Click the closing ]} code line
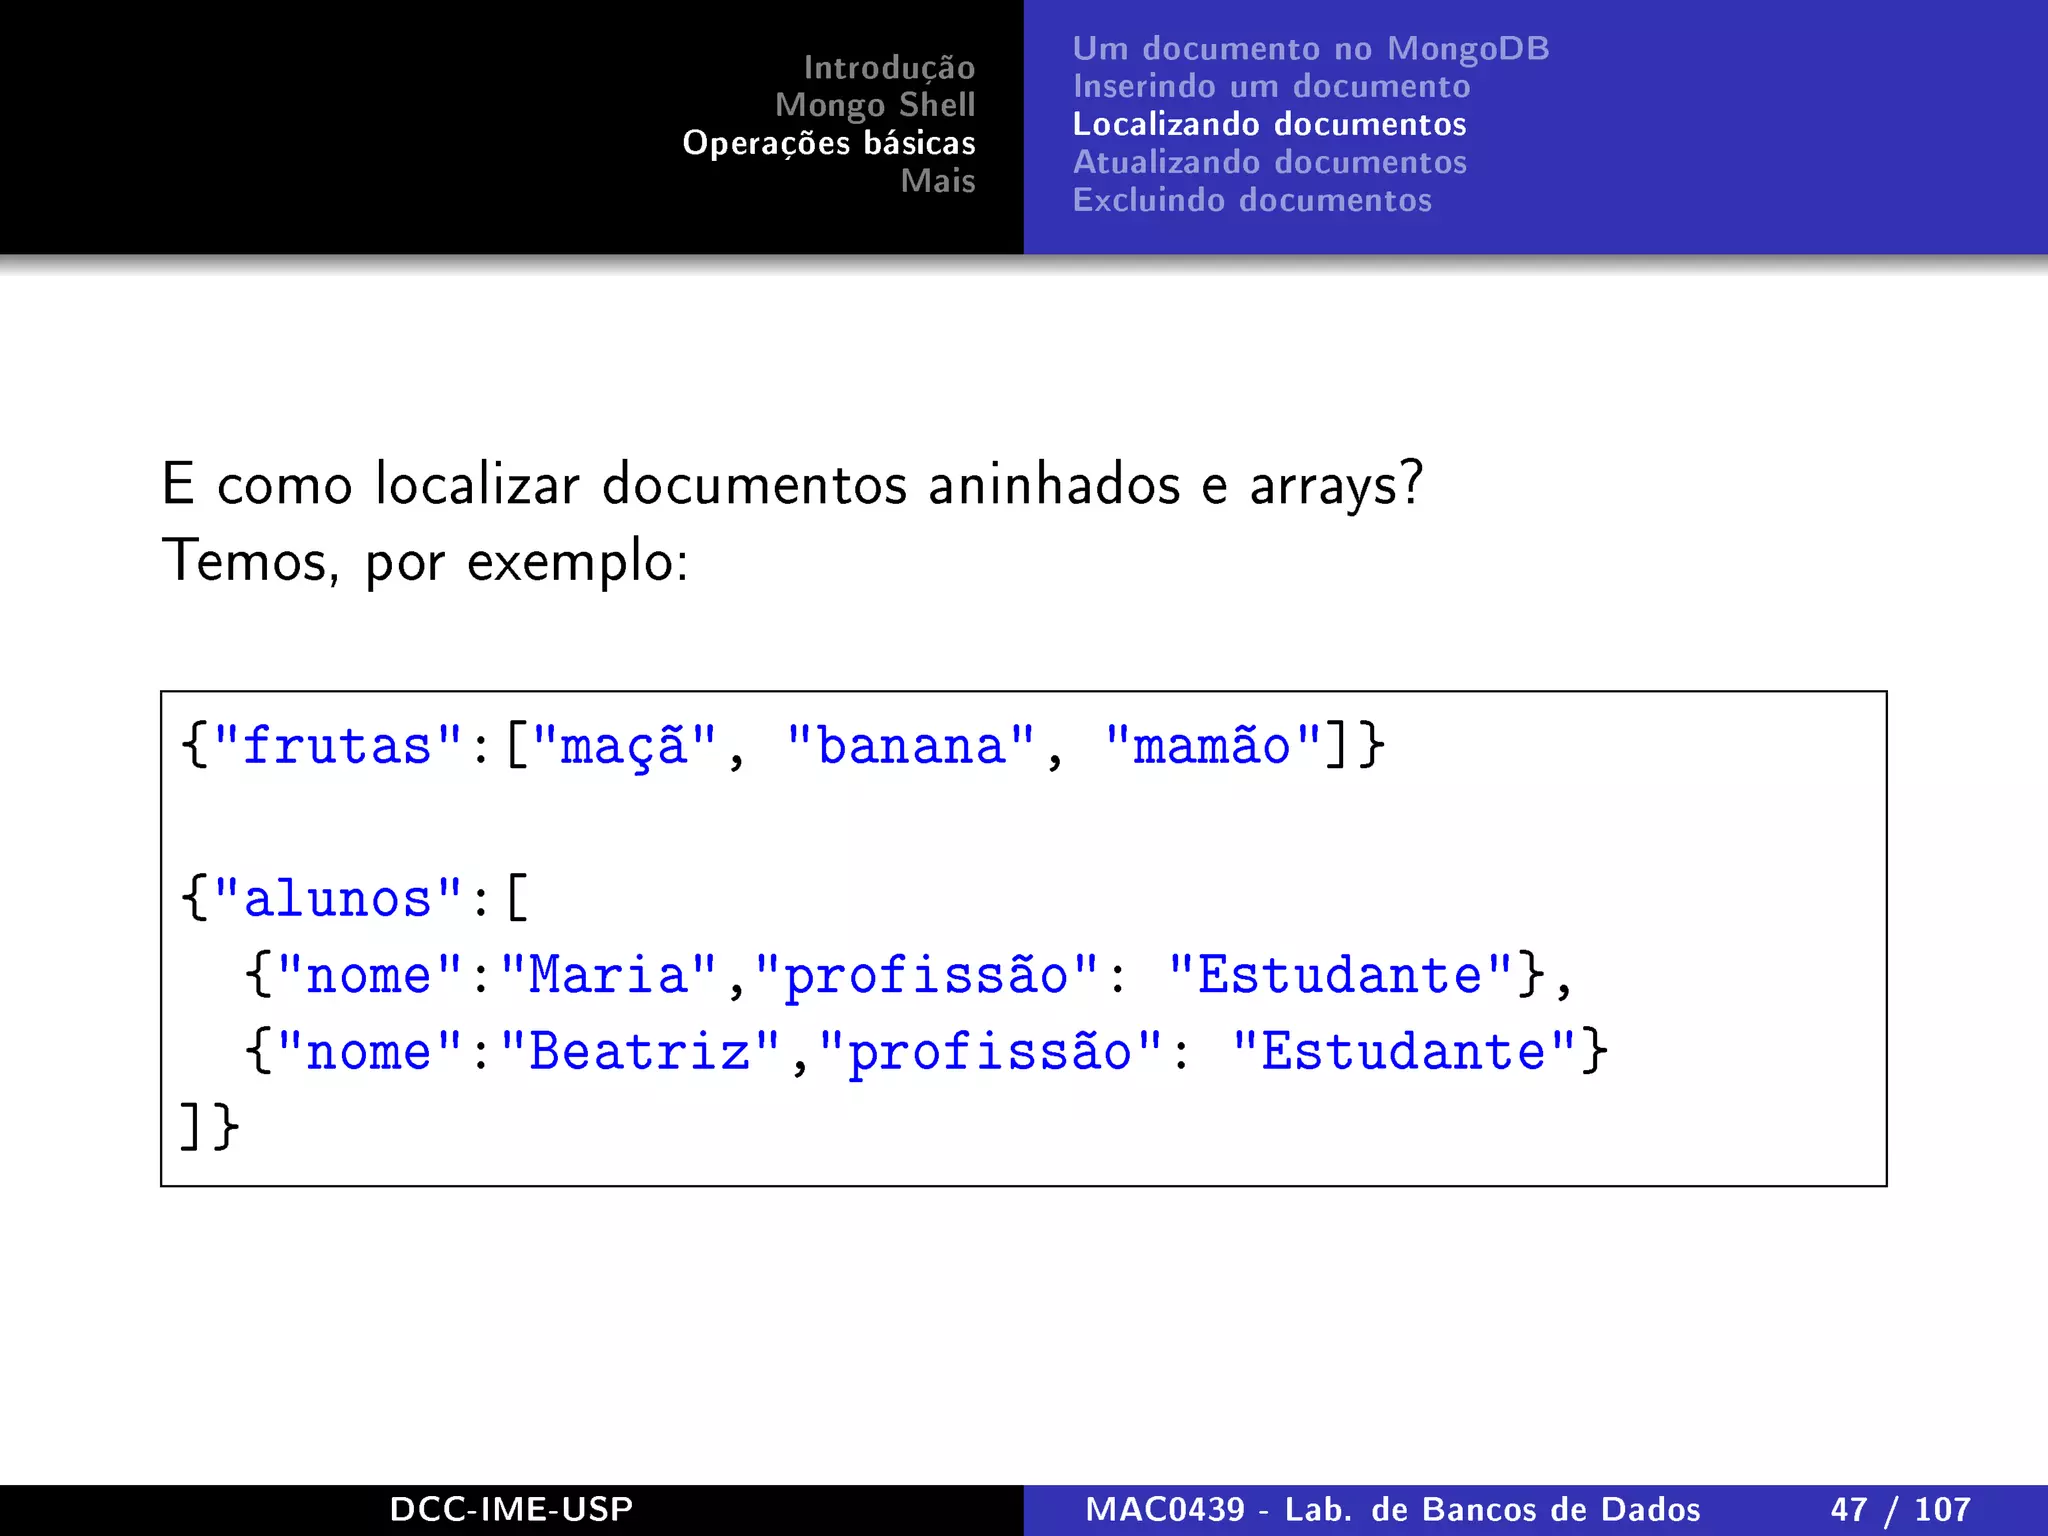Image resolution: width=2048 pixels, height=1536 pixels. pyautogui.click(x=209, y=1127)
